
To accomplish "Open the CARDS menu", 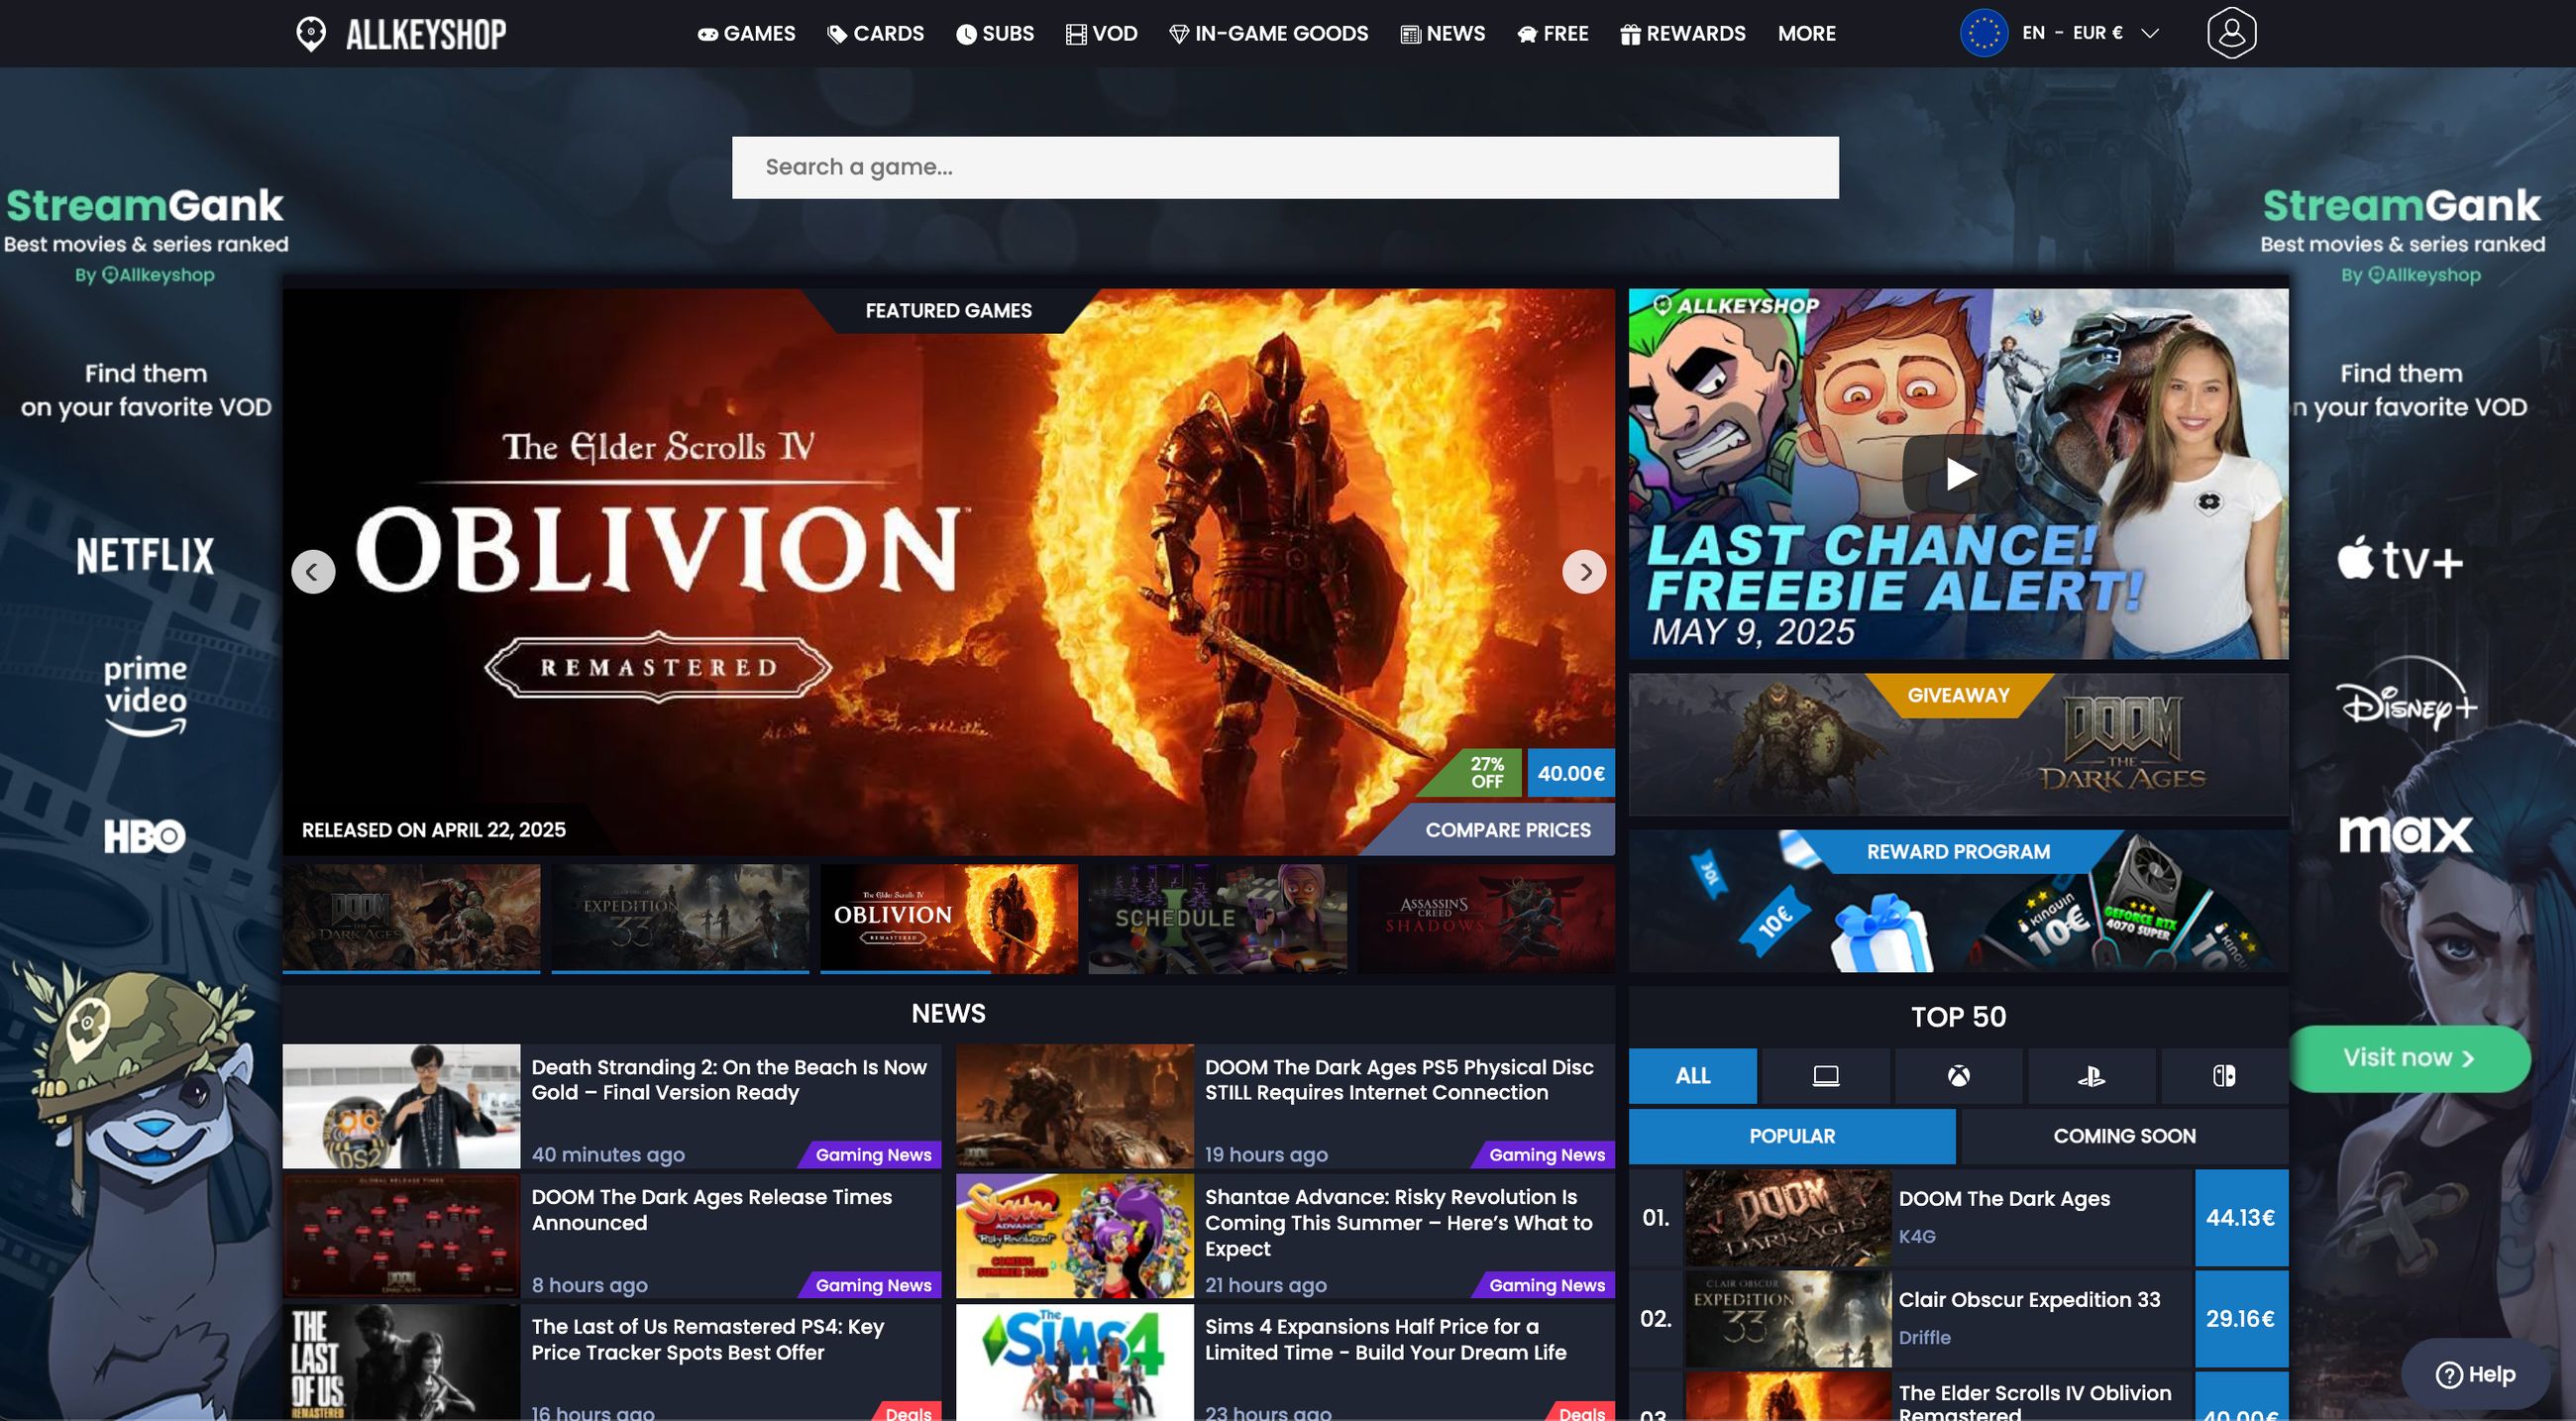I will pyautogui.click(x=875, y=33).
